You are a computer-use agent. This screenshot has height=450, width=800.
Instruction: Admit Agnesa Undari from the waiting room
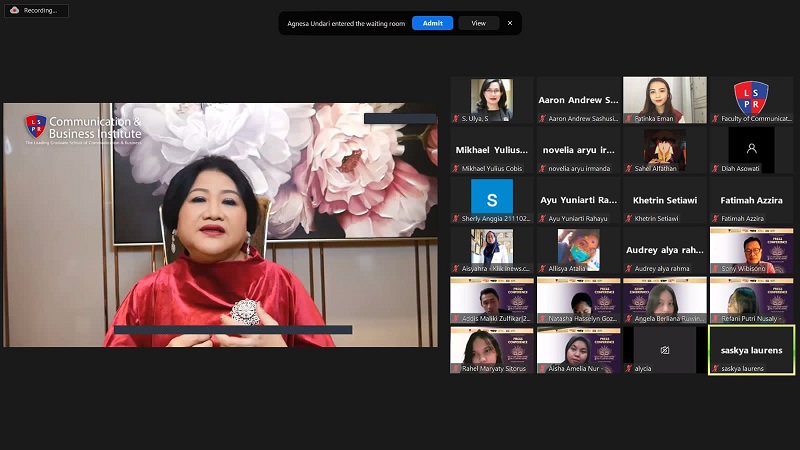click(x=432, y=23)
